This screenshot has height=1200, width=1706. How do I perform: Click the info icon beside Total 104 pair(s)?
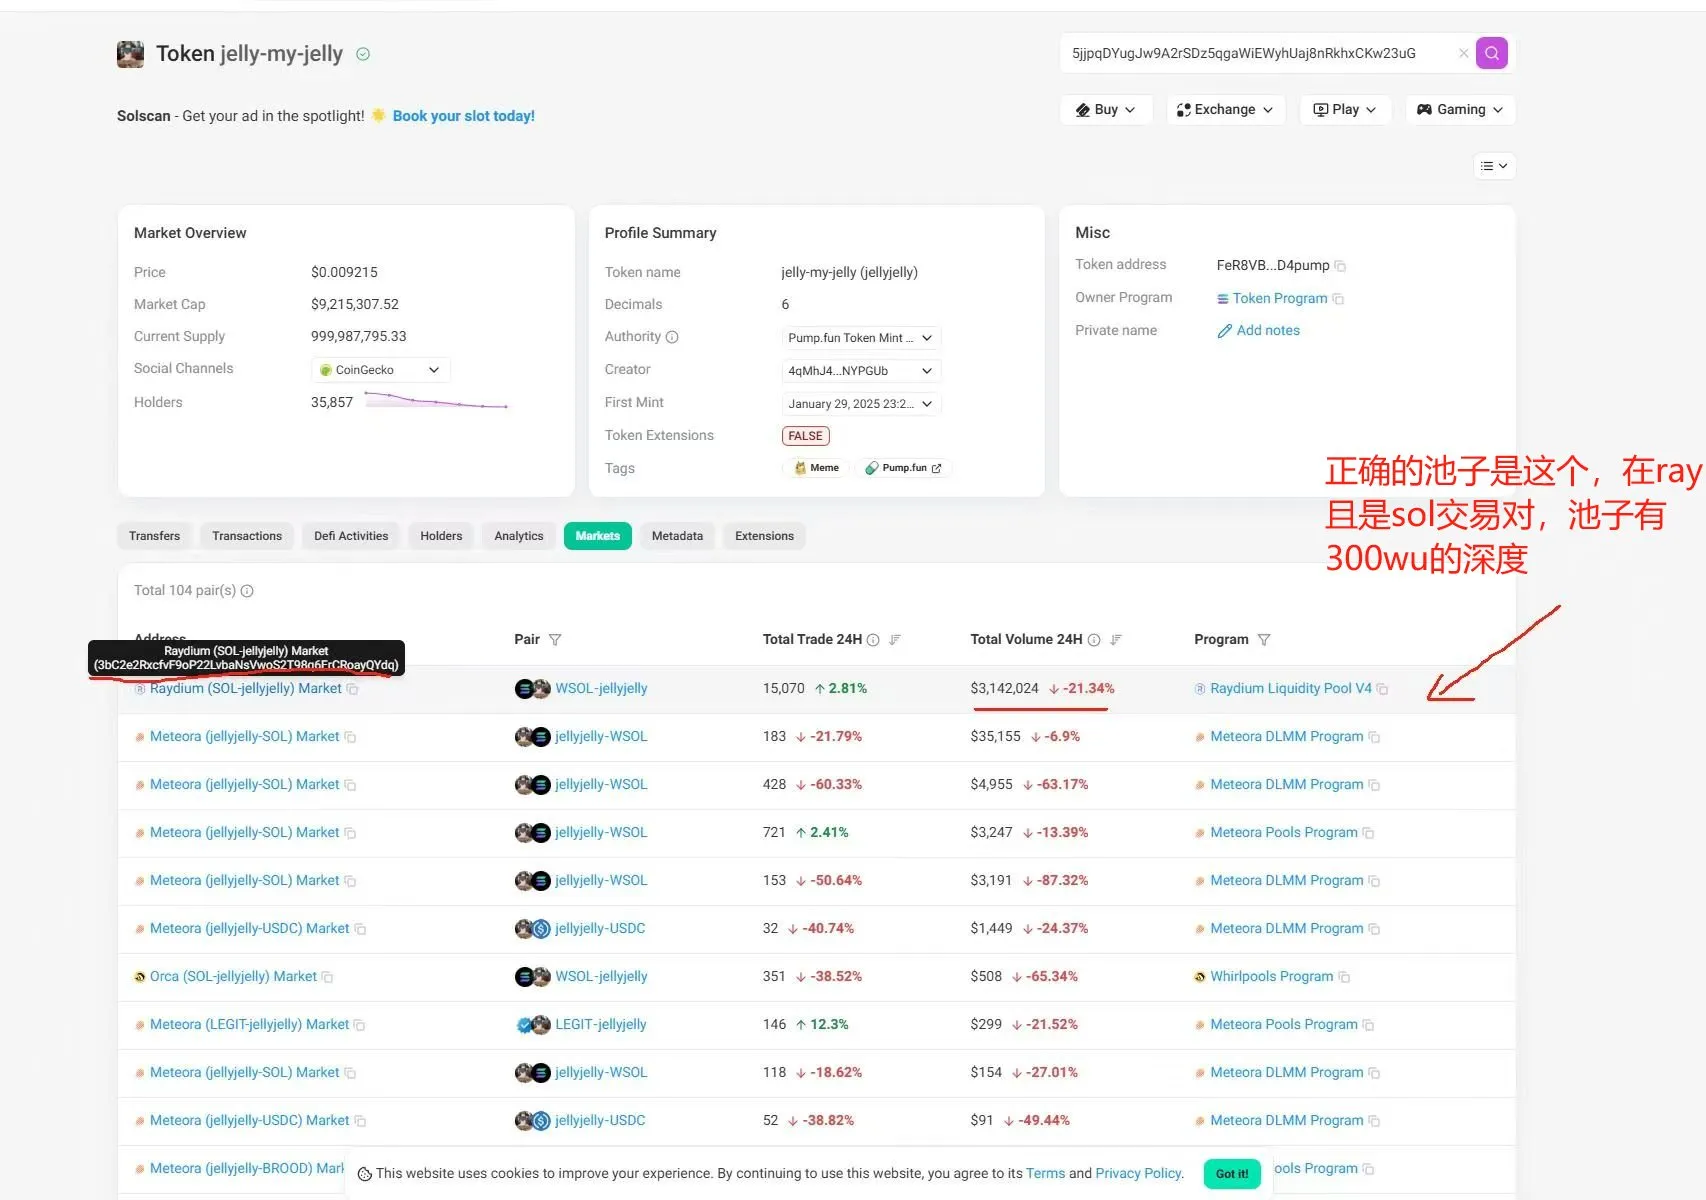(247, 591)
